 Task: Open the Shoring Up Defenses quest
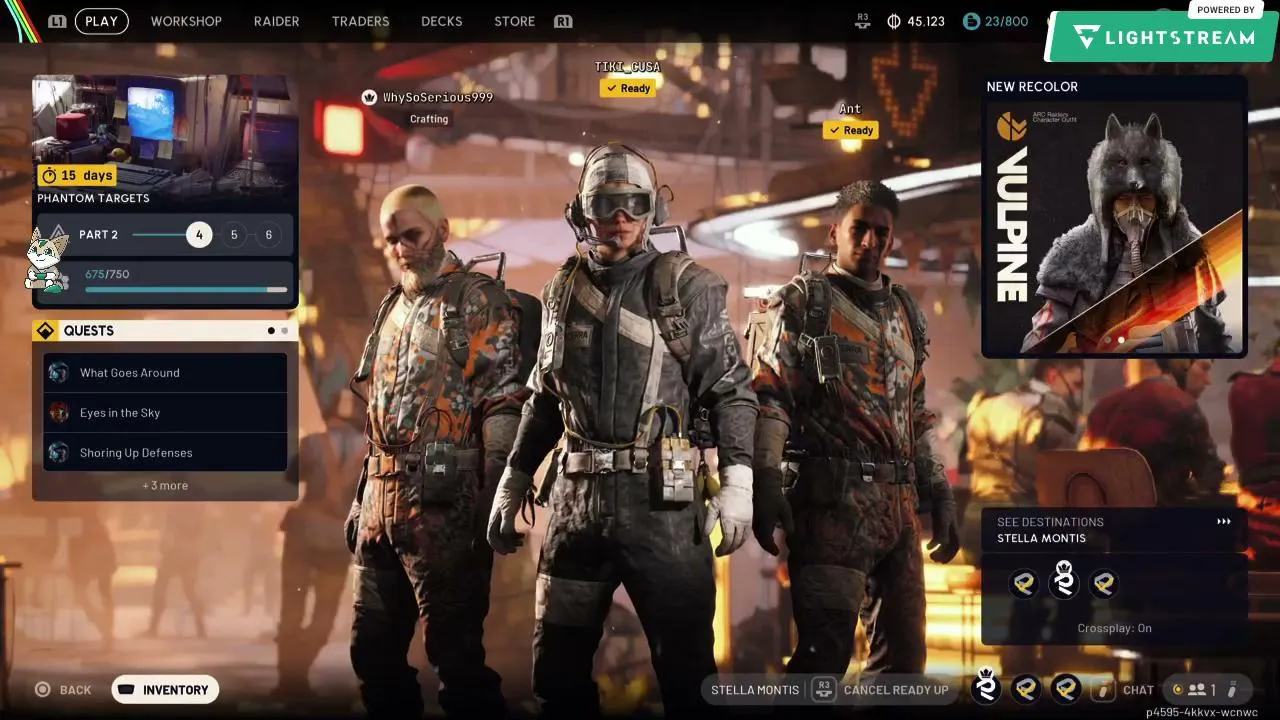[165, 453]
